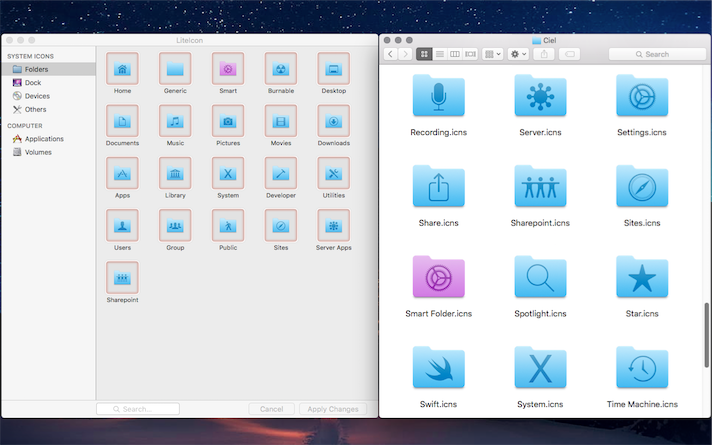Click the Apply Changes button

click(x=333, y=409)
